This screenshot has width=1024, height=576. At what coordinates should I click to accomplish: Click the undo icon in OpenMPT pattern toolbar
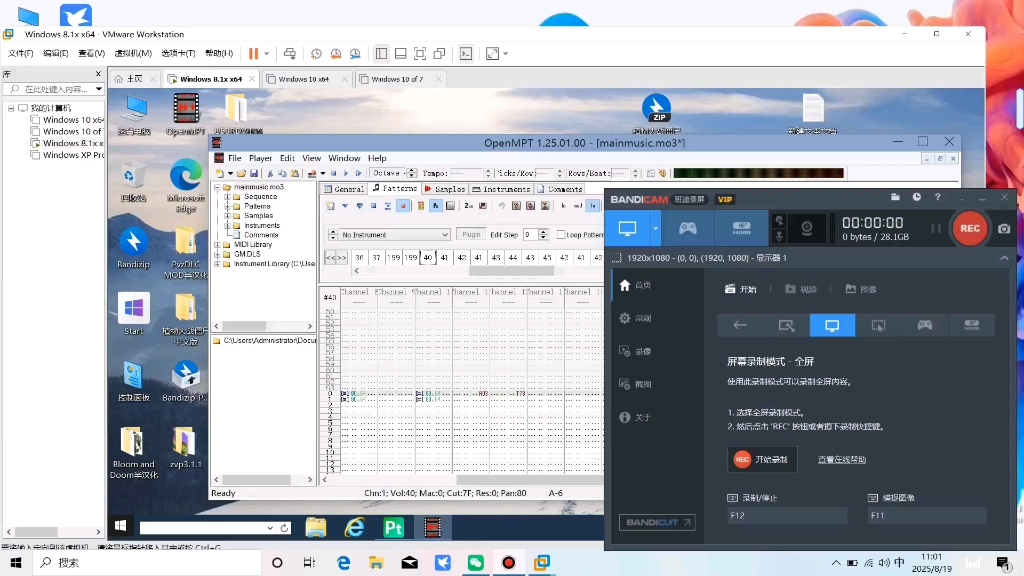coord(502,206)
